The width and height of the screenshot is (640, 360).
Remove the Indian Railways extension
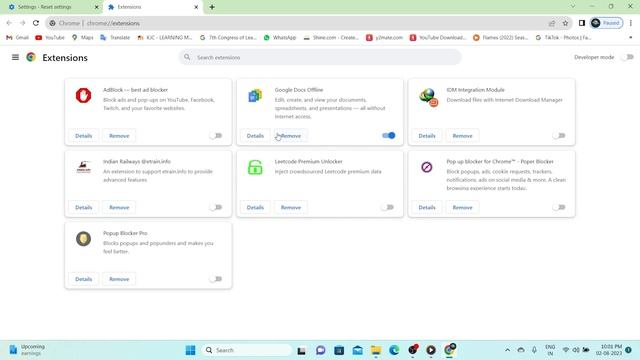[x=119, y=207]
